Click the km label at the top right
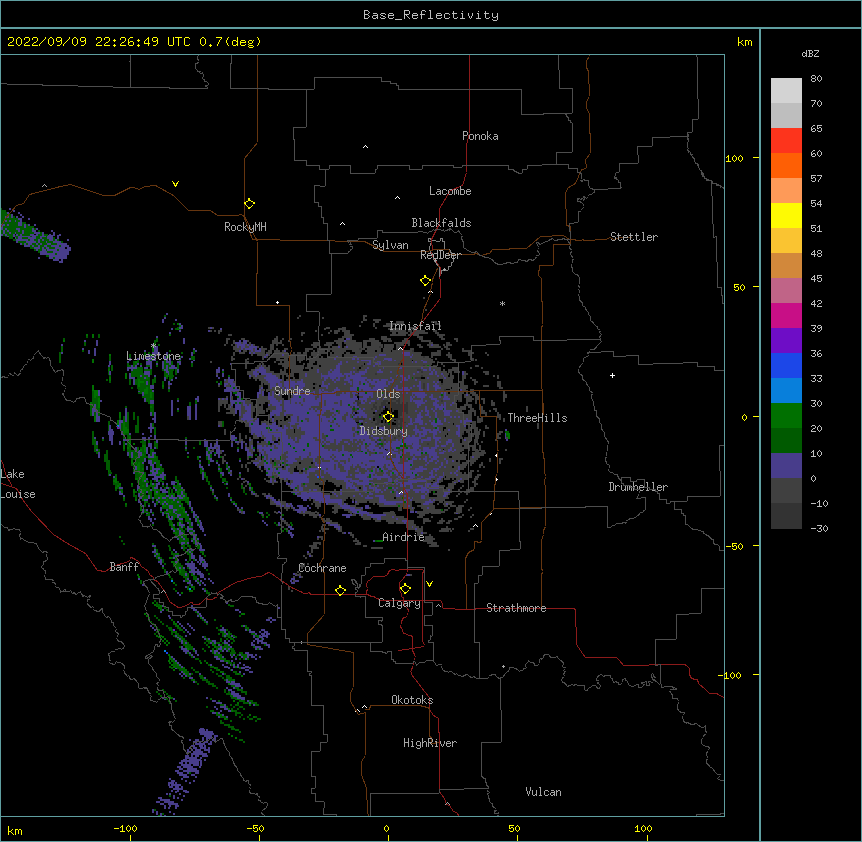The height and width of the screenshot is (842, 862). tap(745, 42)
